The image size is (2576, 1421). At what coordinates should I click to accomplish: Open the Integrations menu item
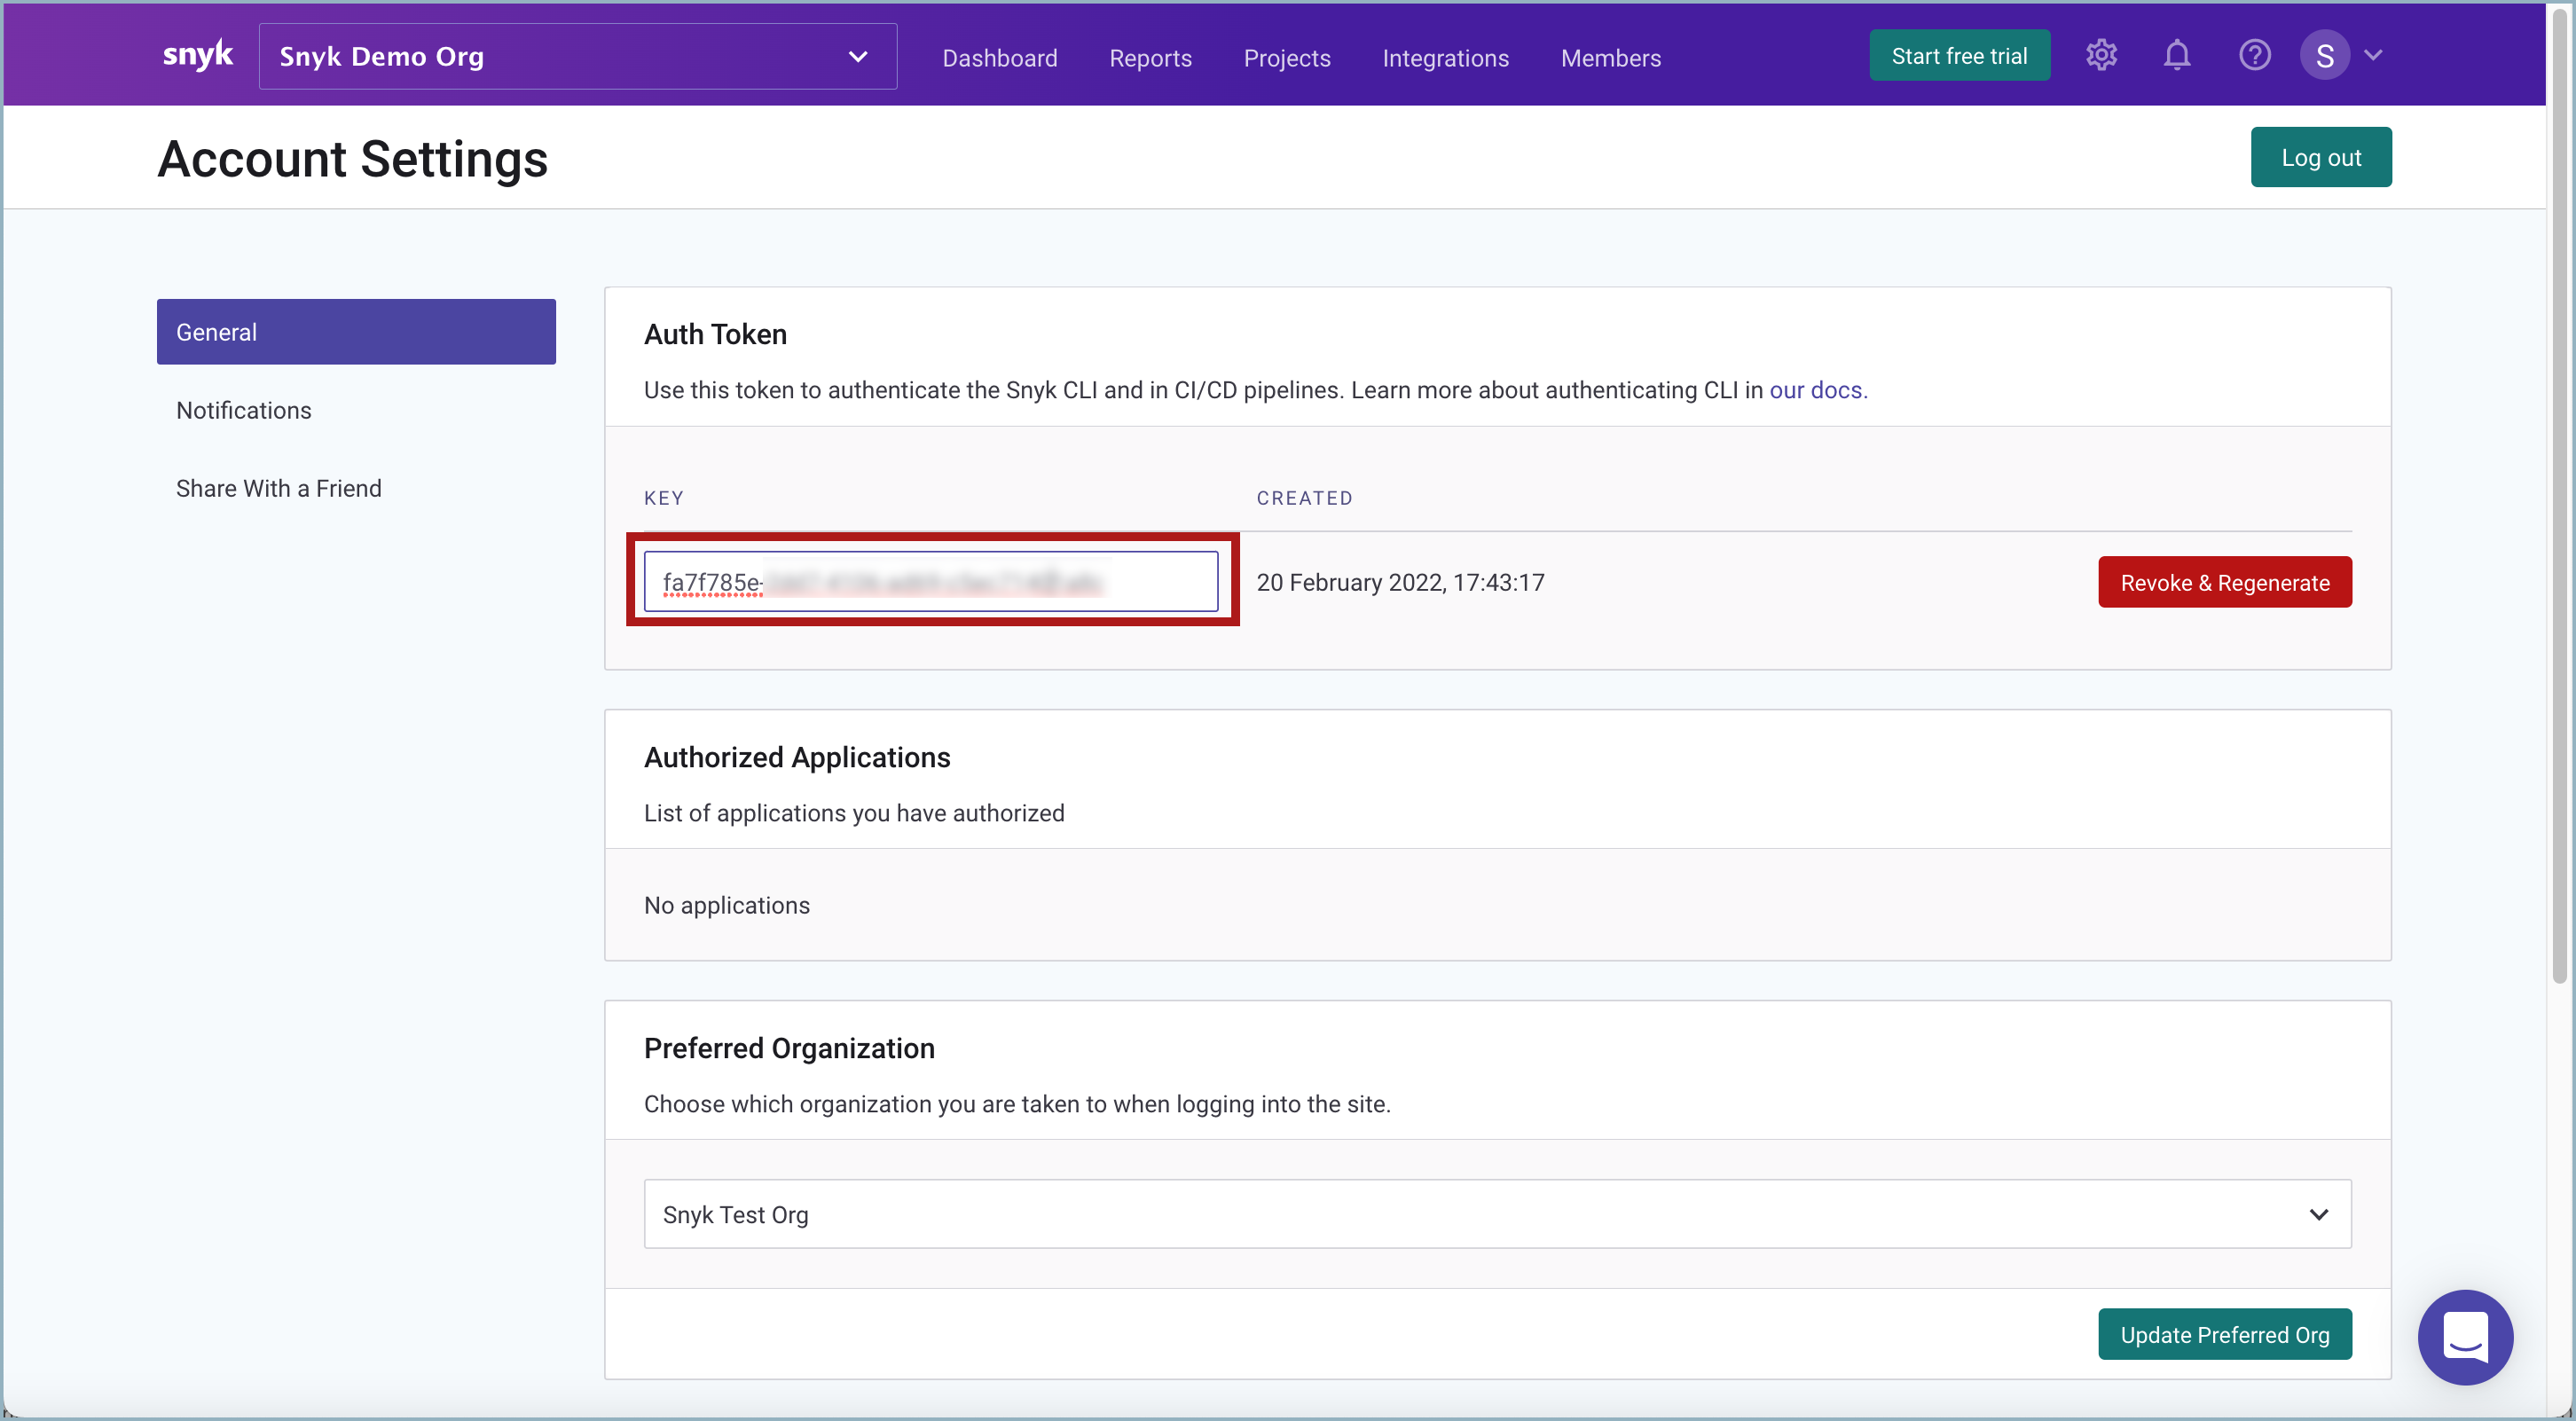[x=1445, y=58]
